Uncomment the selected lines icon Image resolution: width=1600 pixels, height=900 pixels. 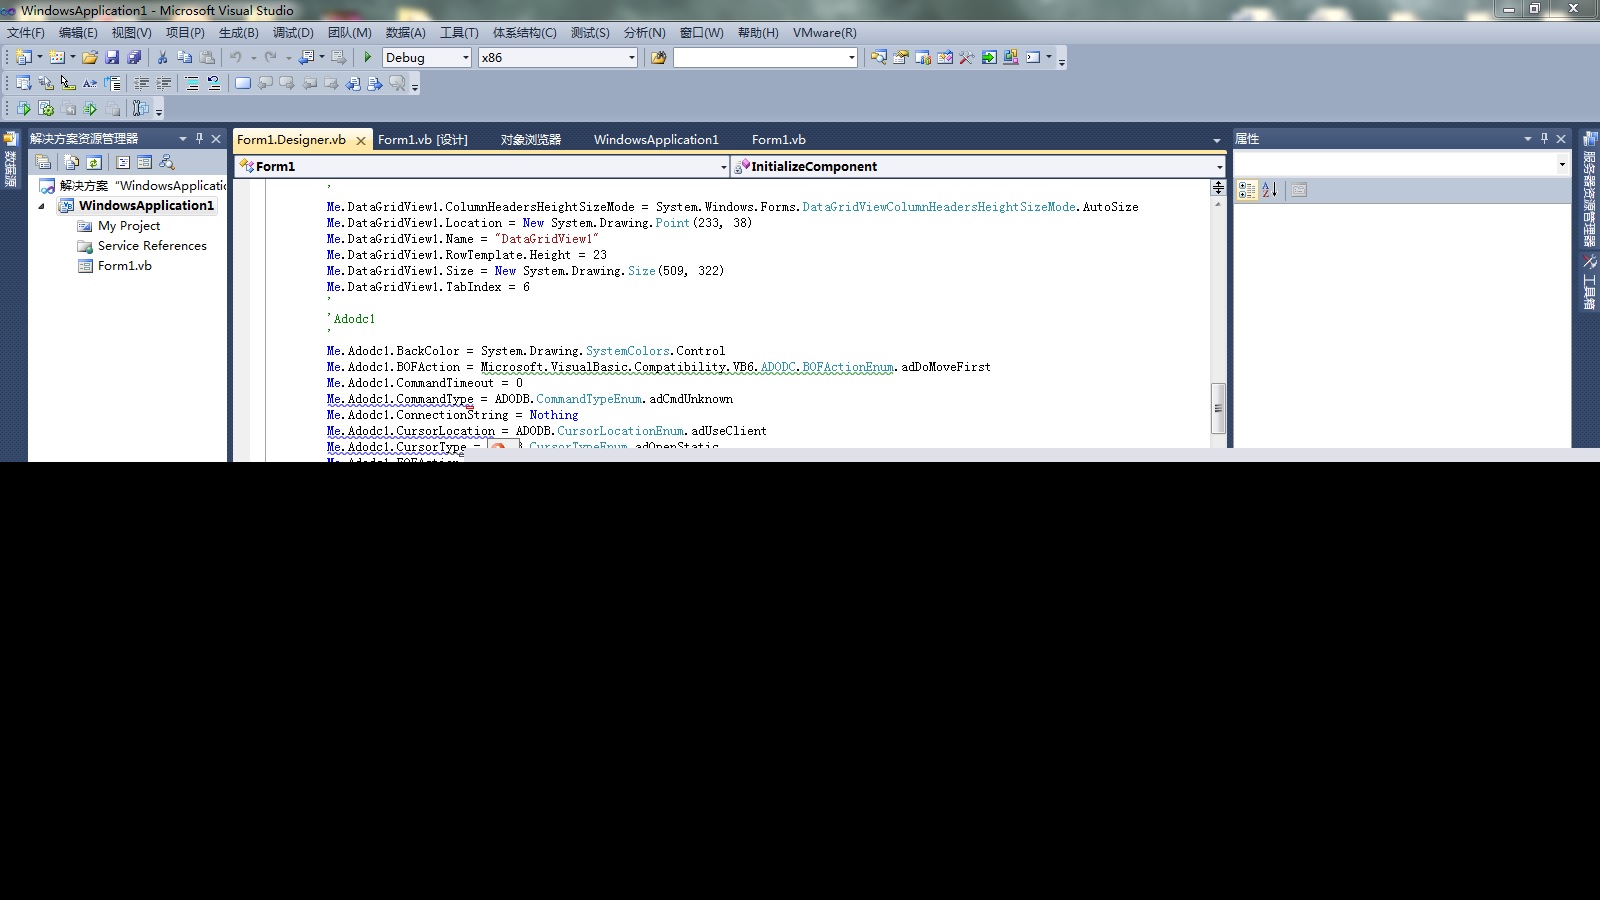(x=214, y=84)
